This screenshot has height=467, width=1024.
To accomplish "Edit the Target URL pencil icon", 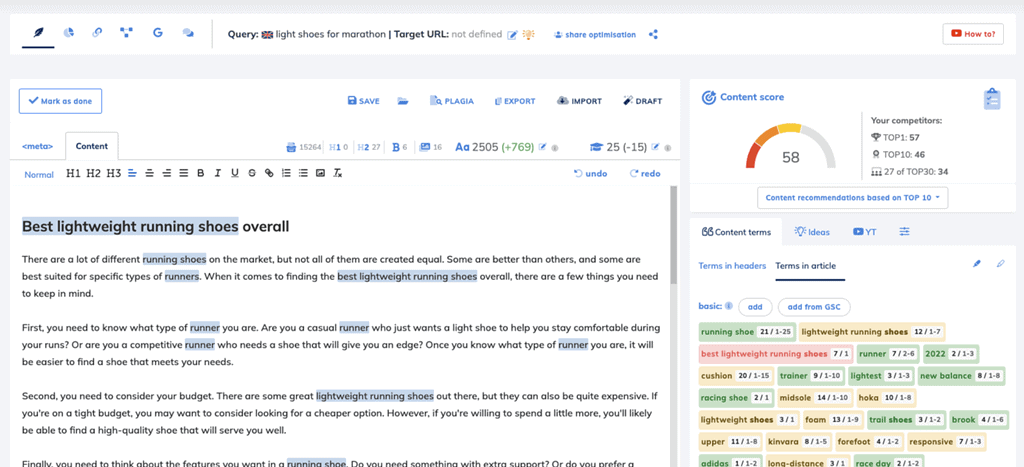I will (512, 35).
